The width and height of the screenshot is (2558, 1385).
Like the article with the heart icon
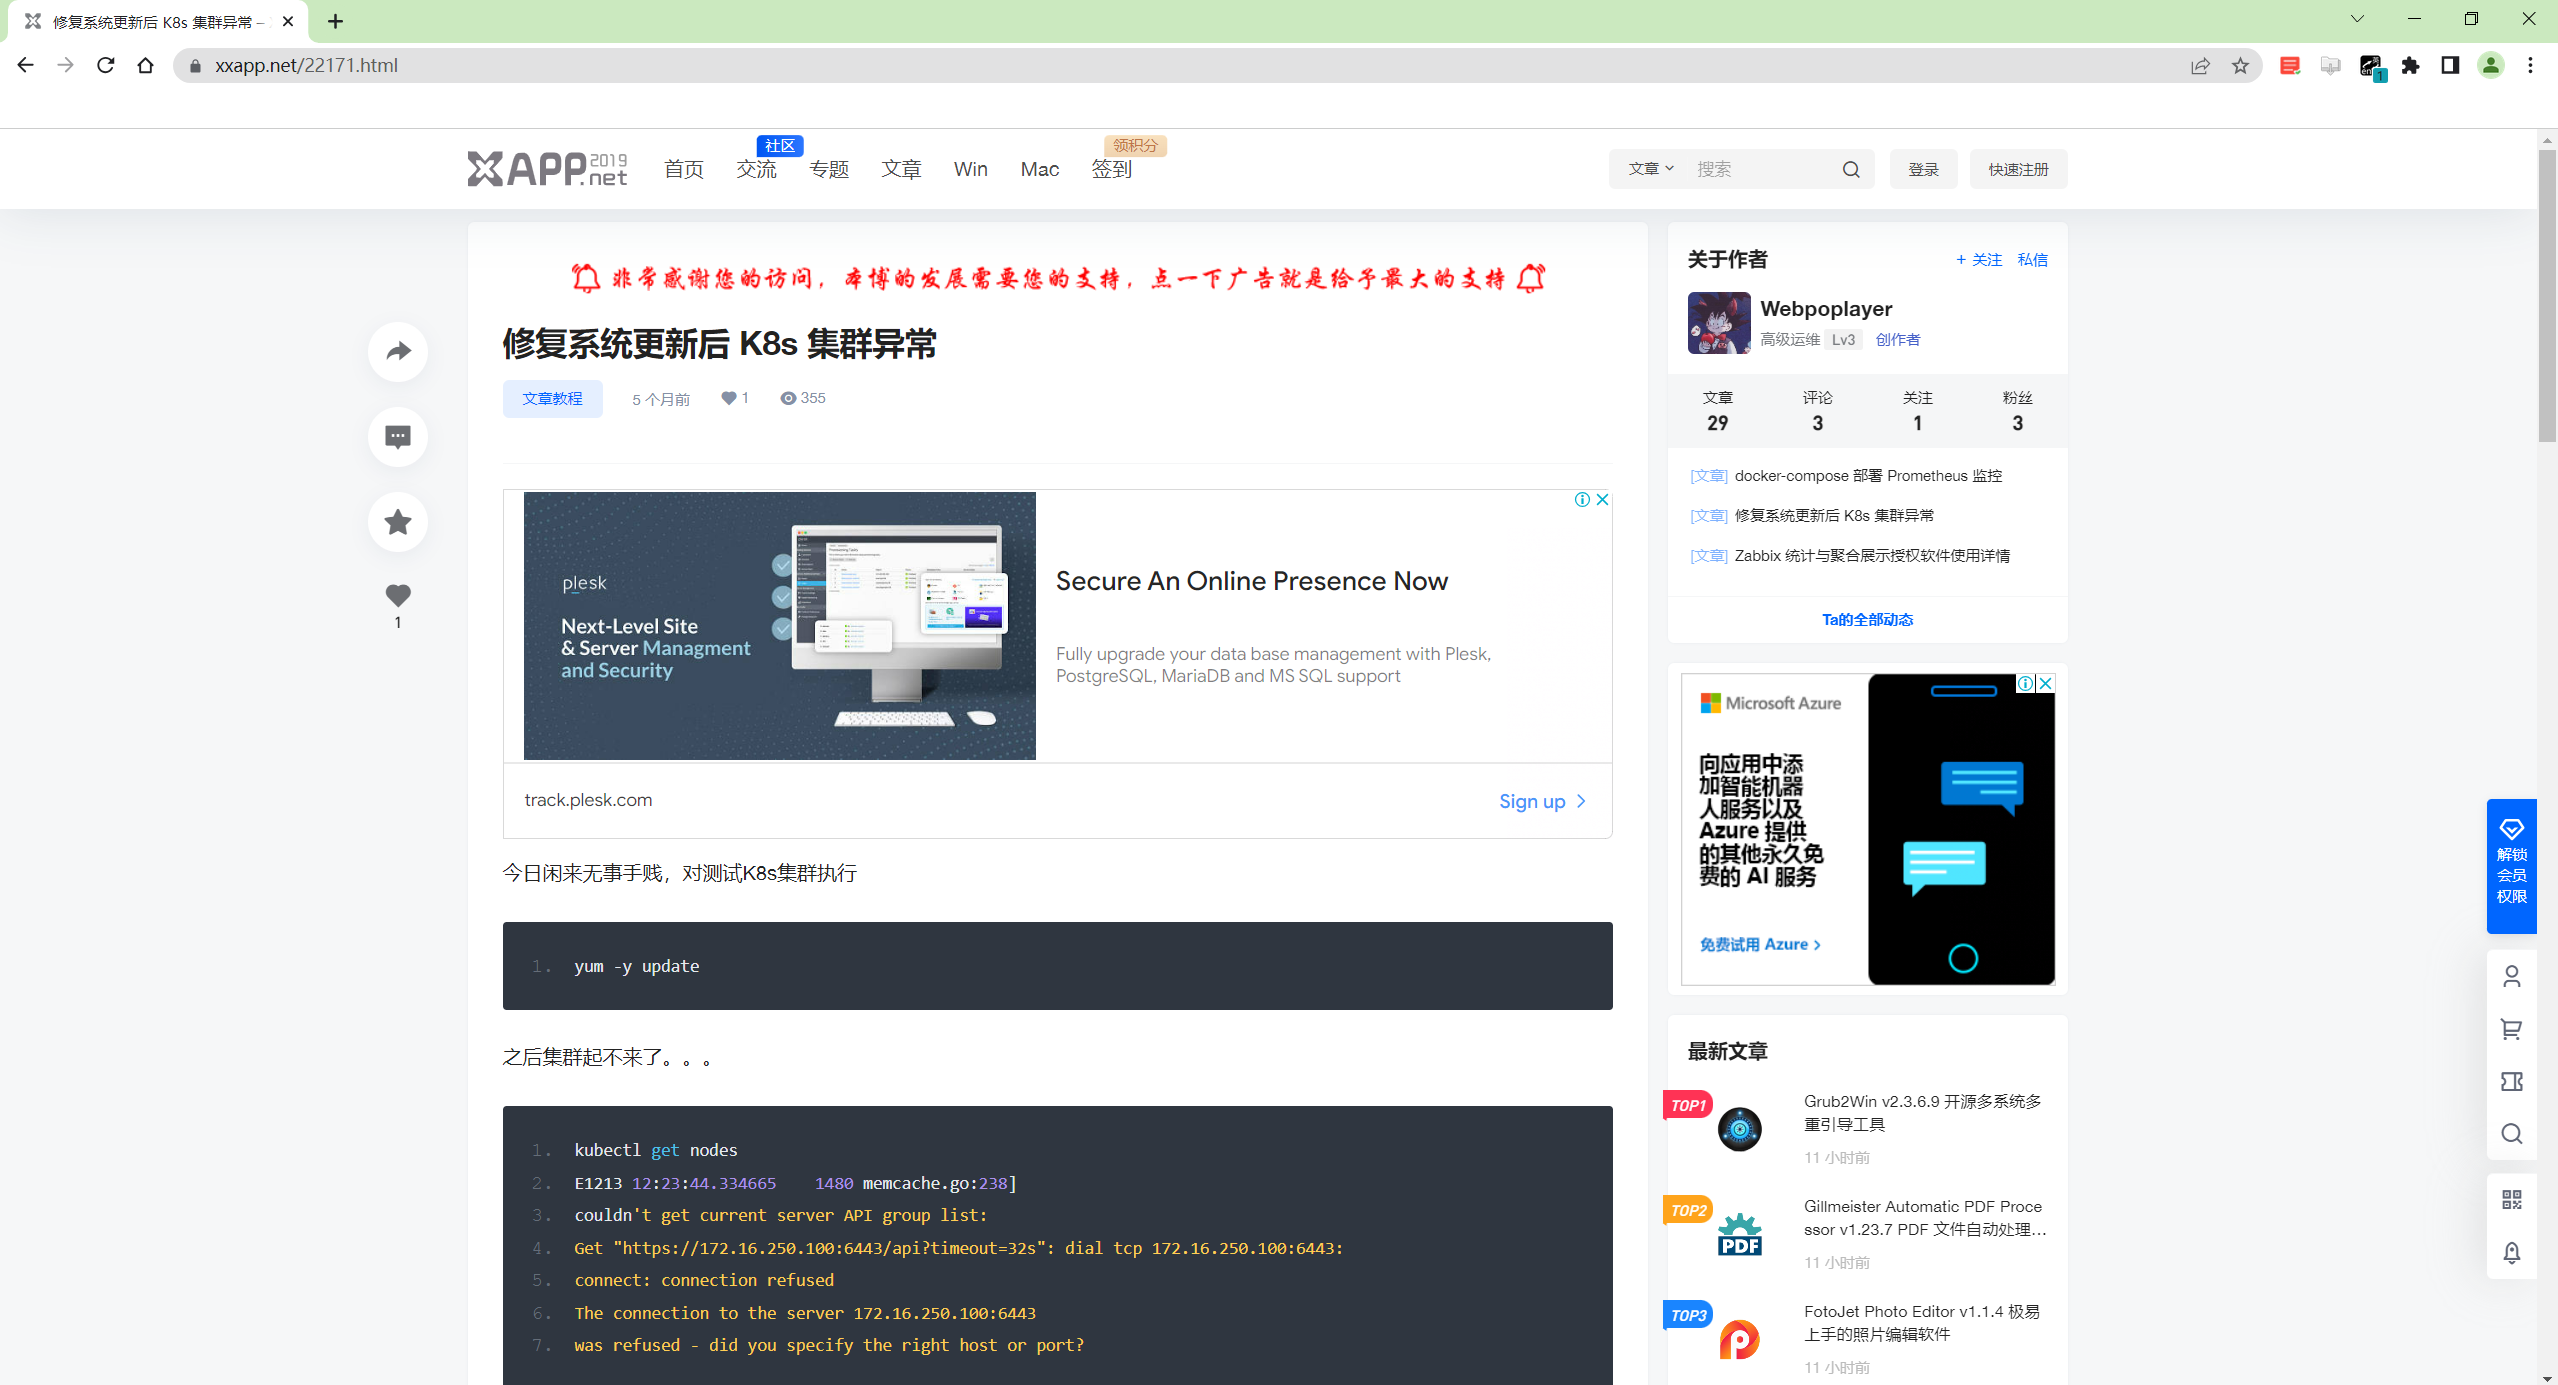point(398,596)
